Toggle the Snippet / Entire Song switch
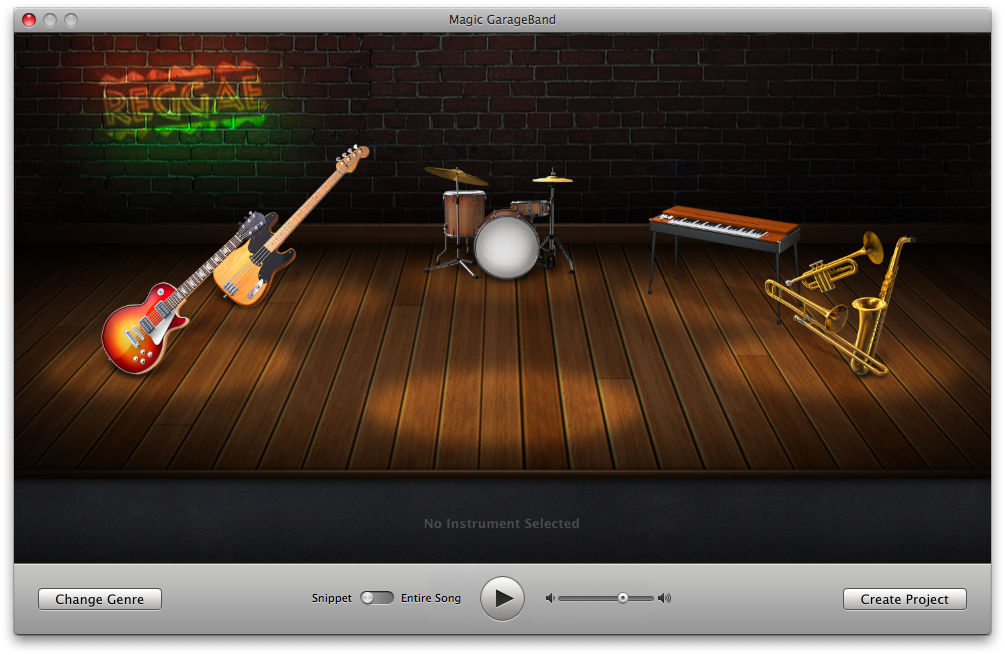 pos(377,598)
